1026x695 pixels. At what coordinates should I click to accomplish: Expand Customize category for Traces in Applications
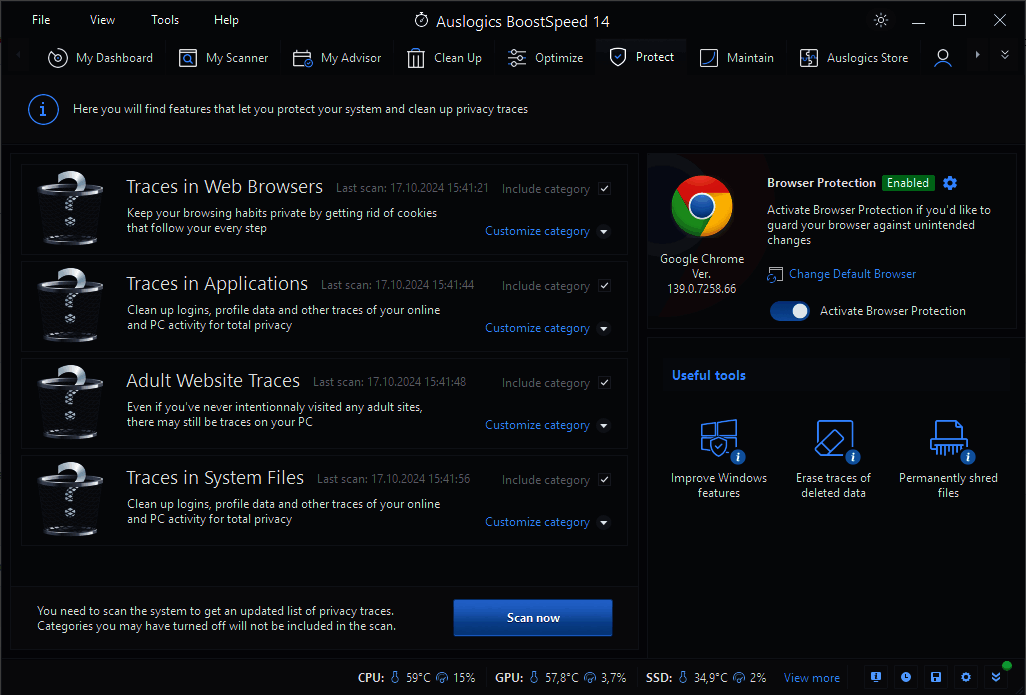click(603, 328)
